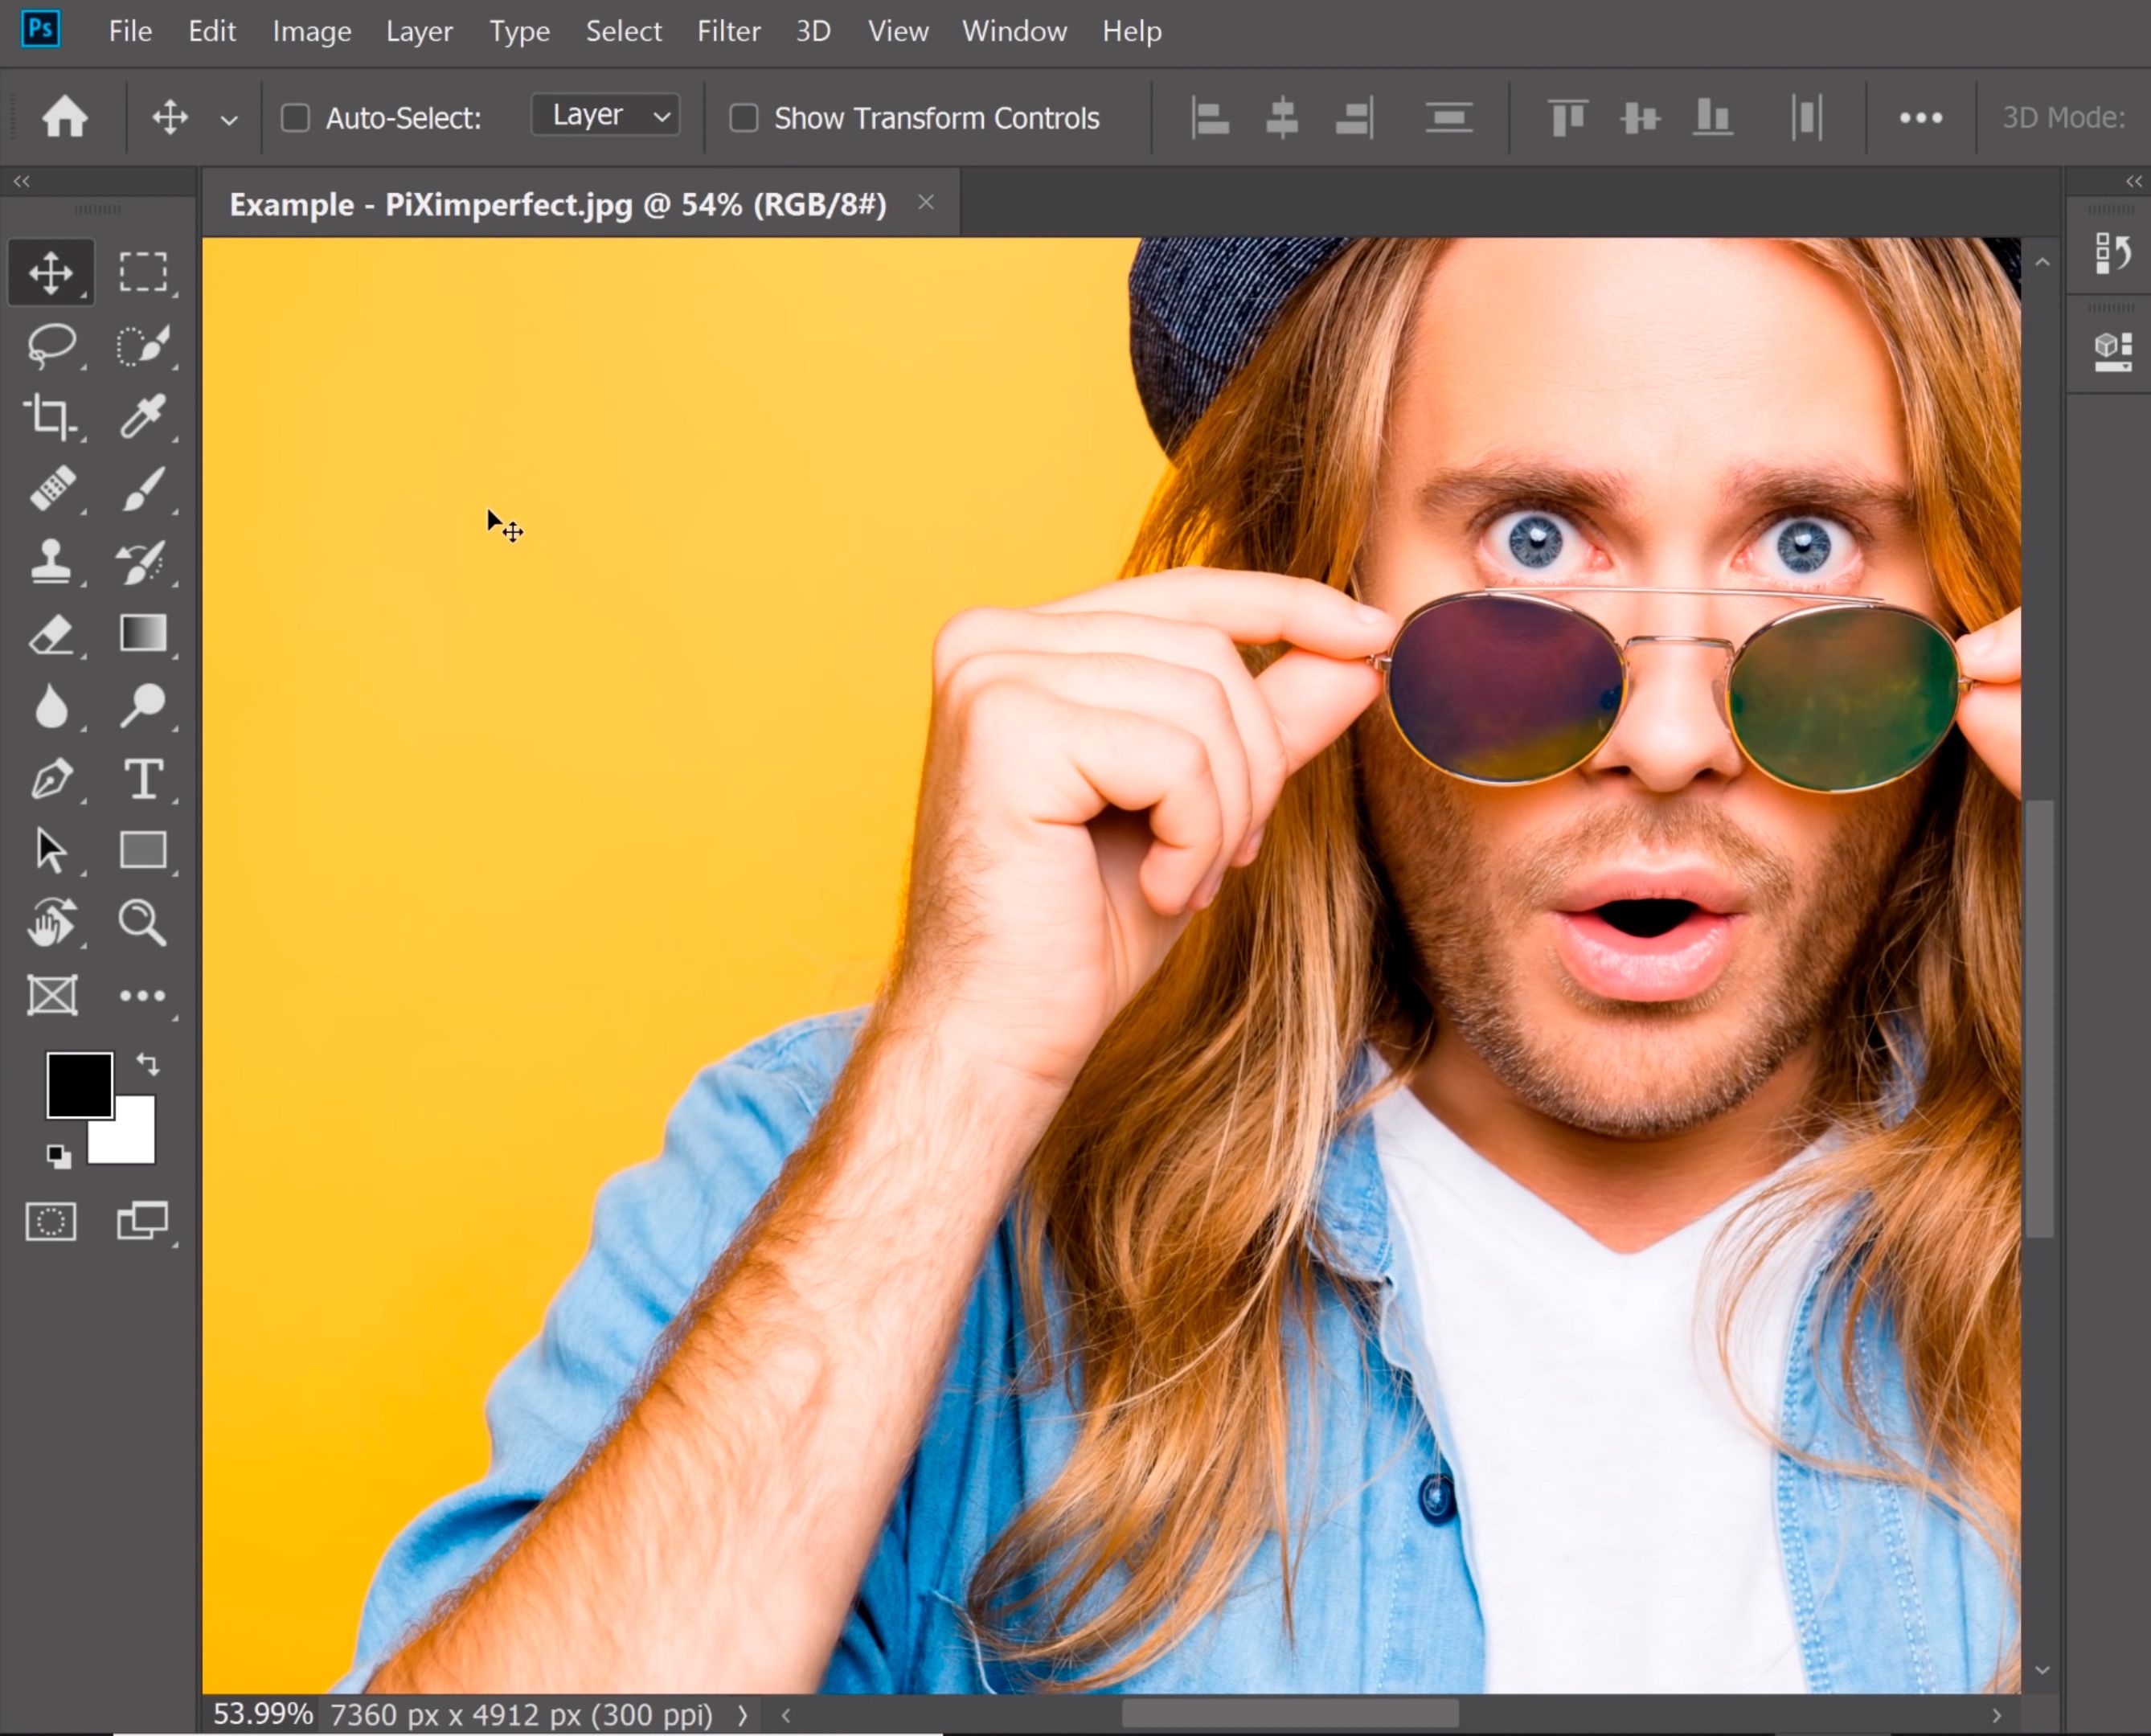Open the Filter menu
Viewport: 2151px width, 1736px height.
point(728,30)
